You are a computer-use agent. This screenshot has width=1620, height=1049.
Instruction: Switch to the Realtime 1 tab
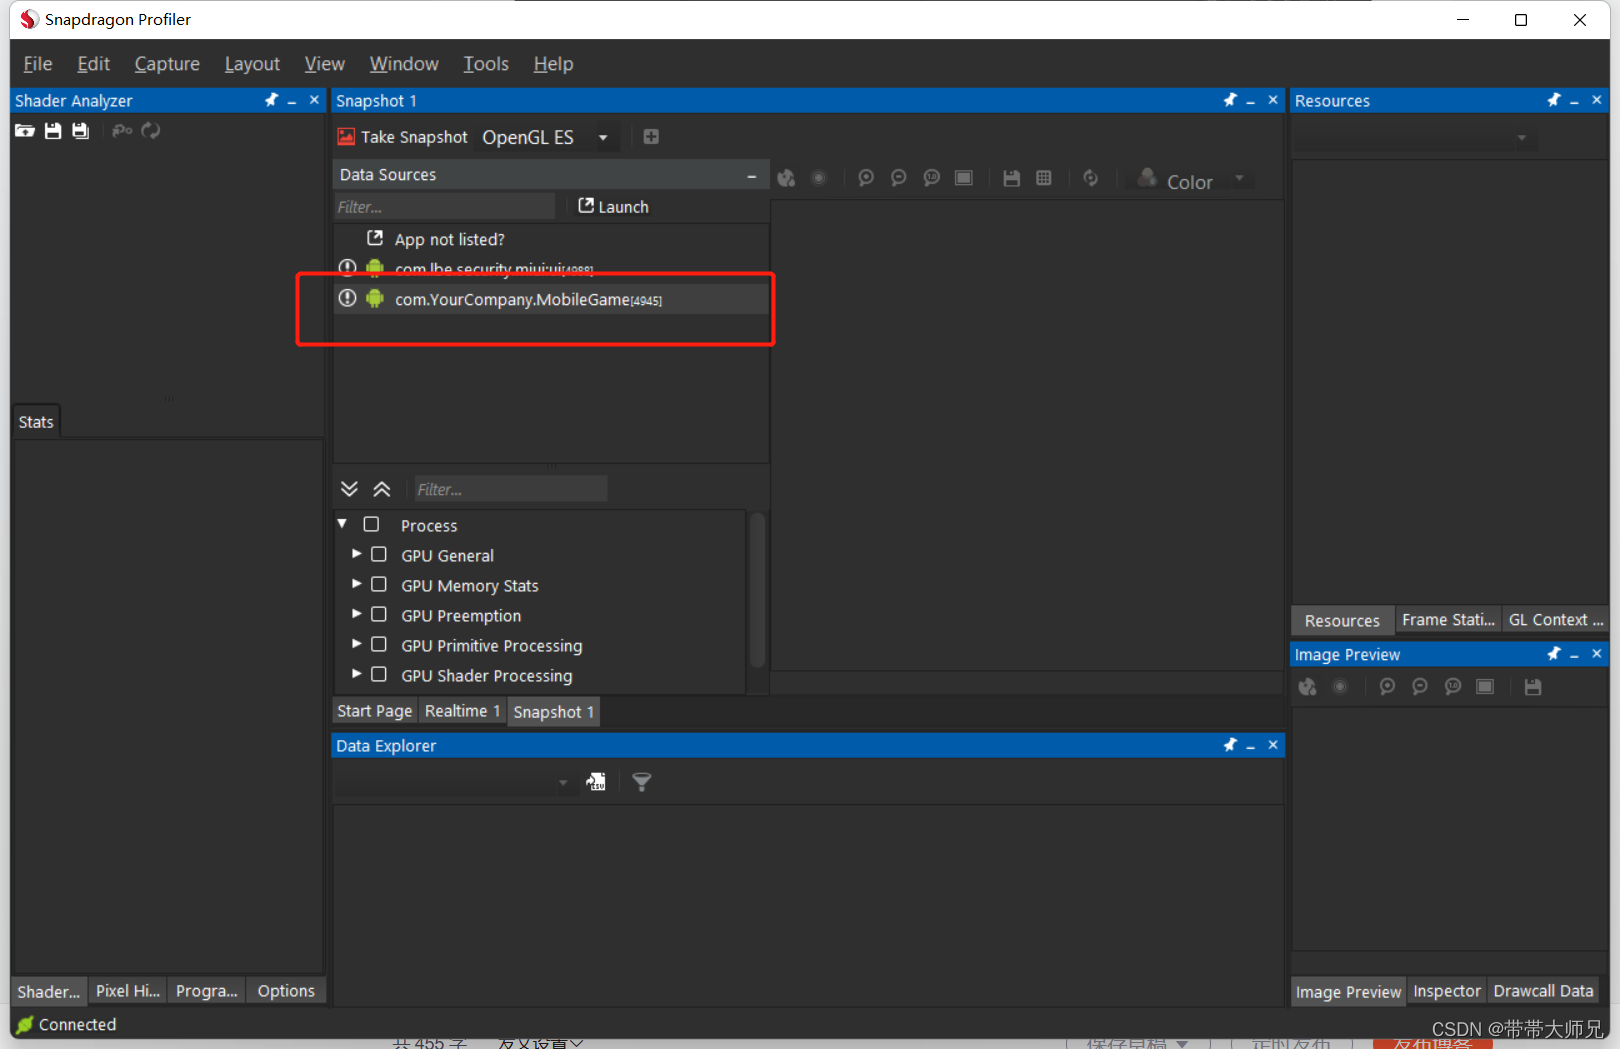tap(462, 711)
